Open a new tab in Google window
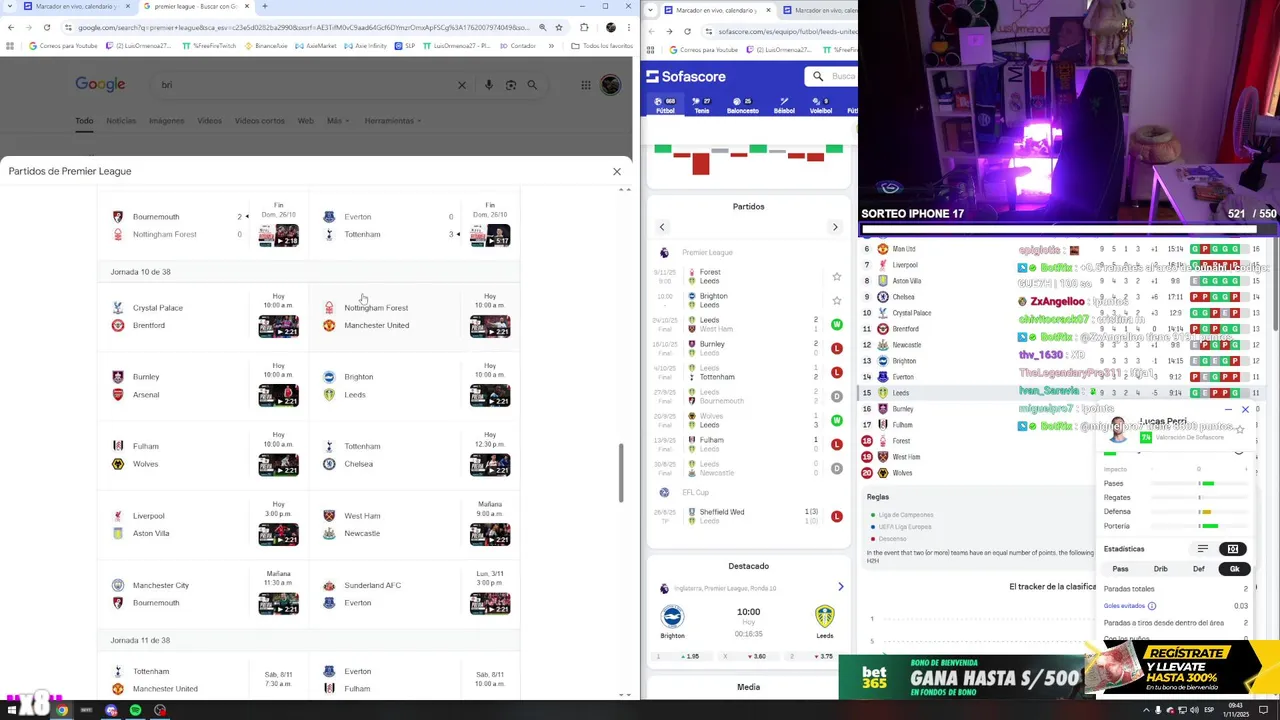Viewport: 1280px width, 720px height. pos(264,6)
